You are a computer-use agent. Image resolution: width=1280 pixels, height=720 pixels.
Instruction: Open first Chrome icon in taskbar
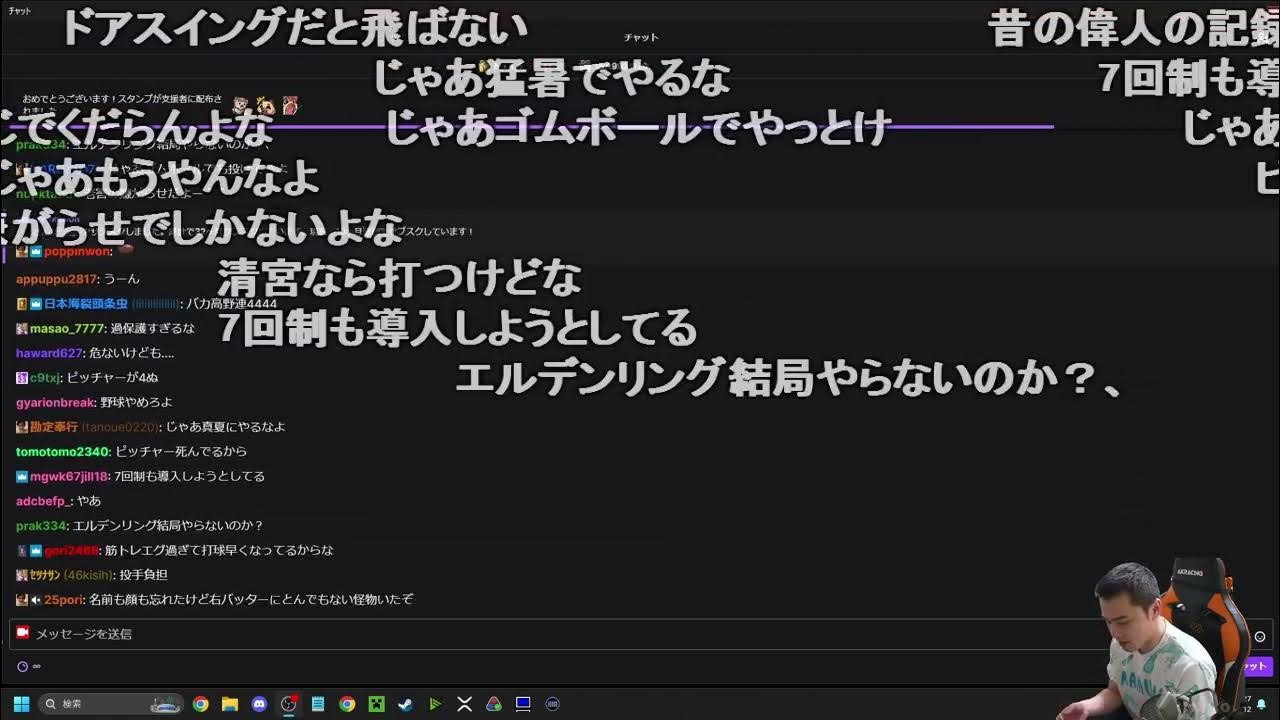(x=200, y=704)
